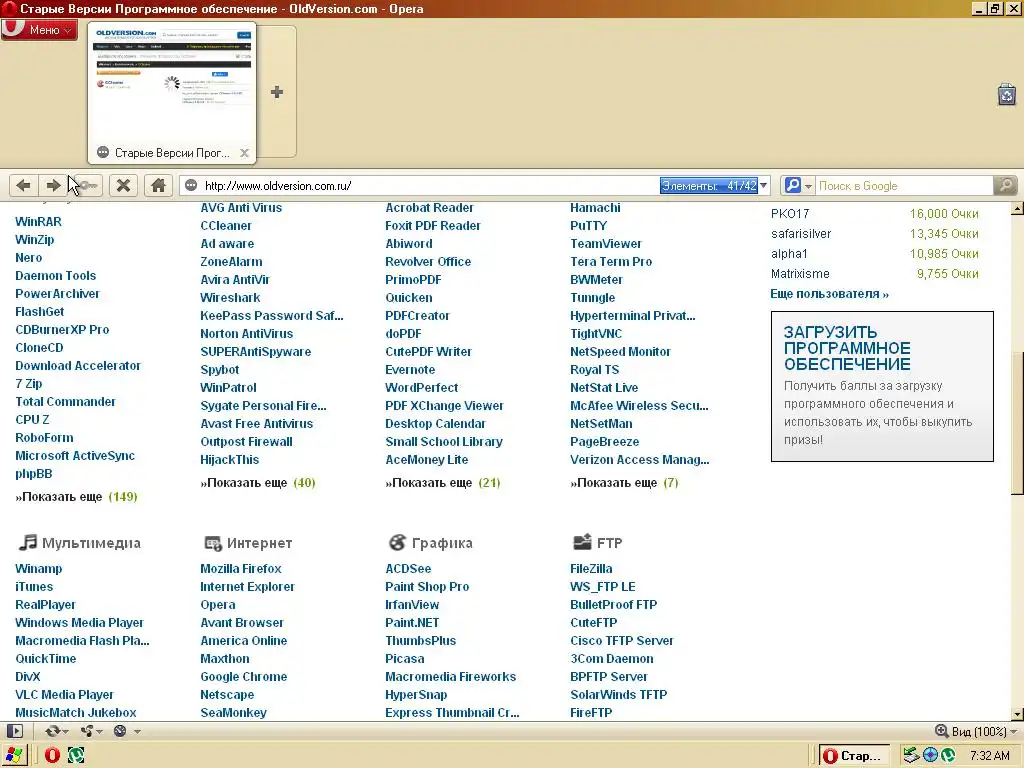The image size is (1024, 768).
Task: Go to the Home page icon
Action: point(158,185)
